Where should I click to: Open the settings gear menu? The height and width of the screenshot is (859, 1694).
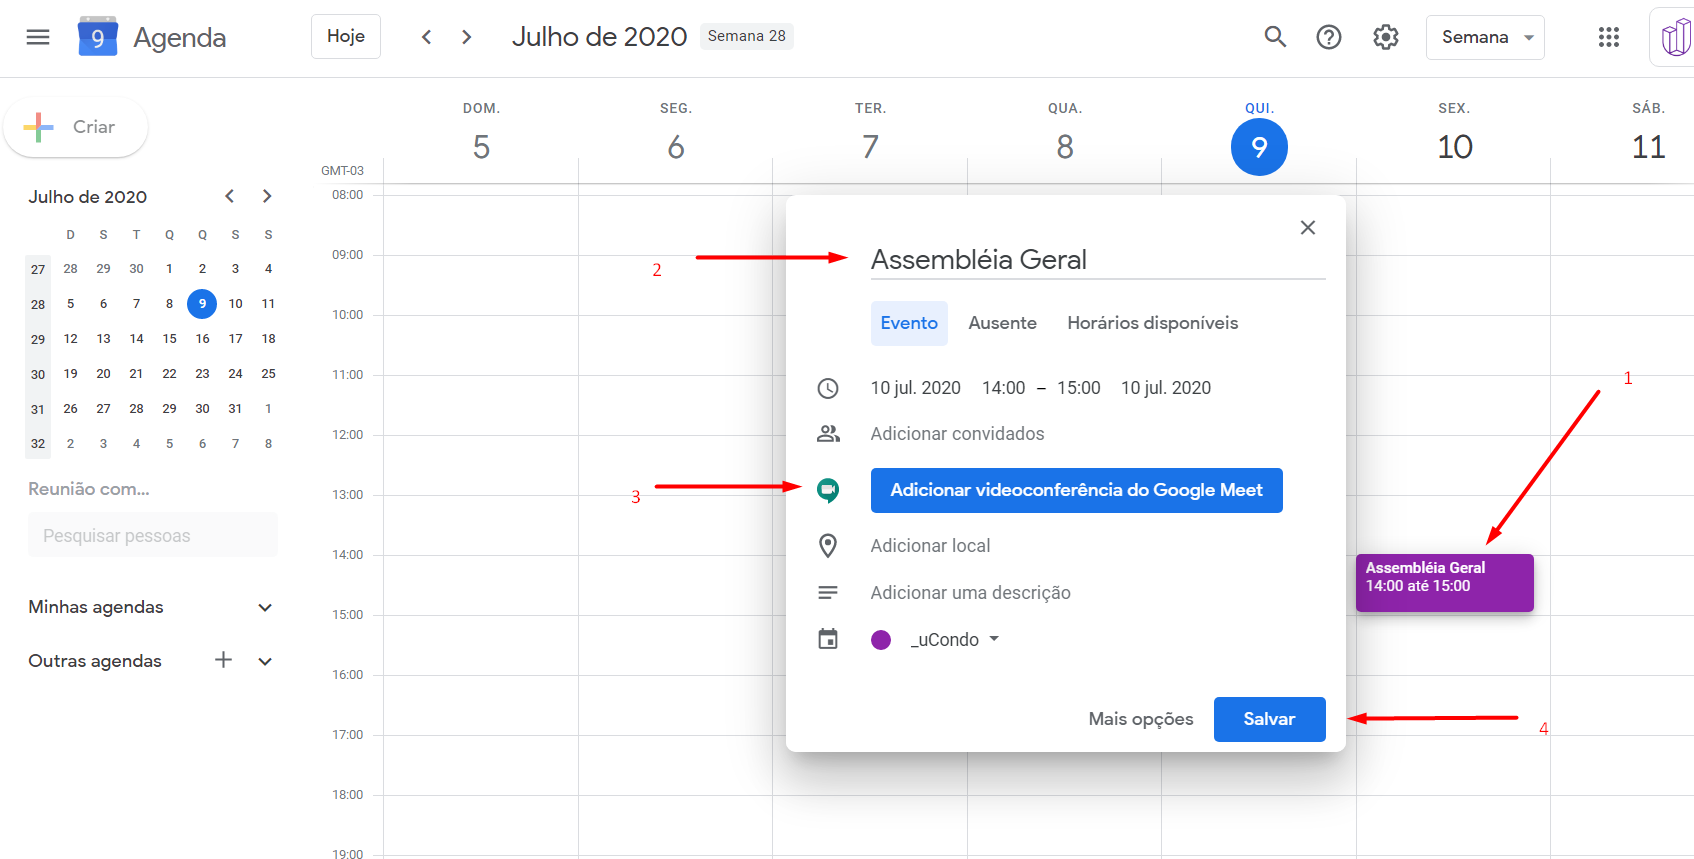1386,37
